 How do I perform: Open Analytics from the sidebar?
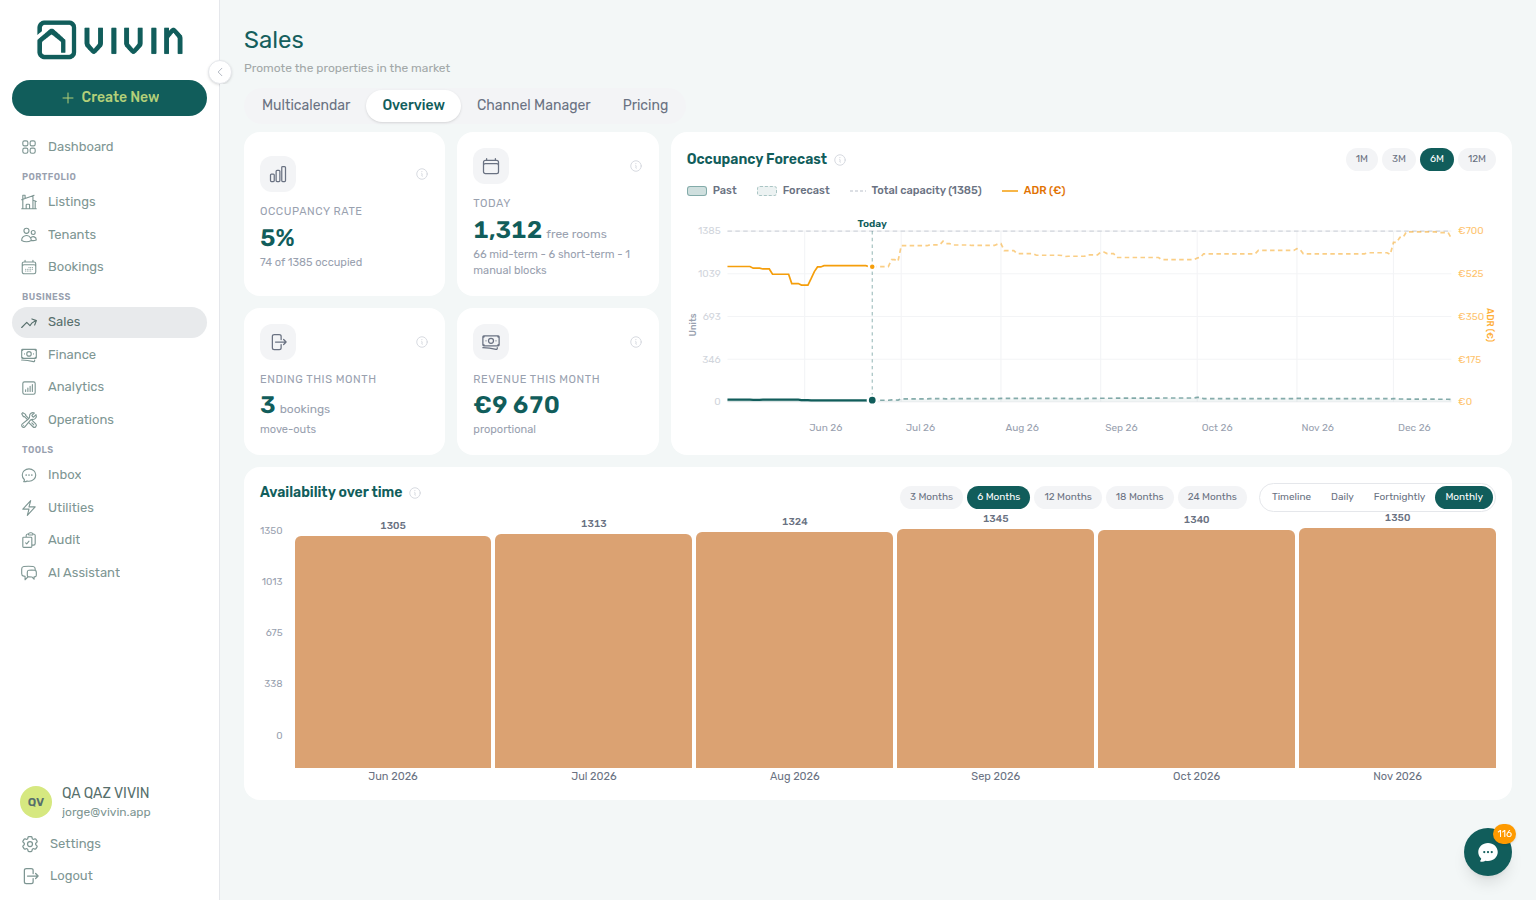(x=76, y=387)
